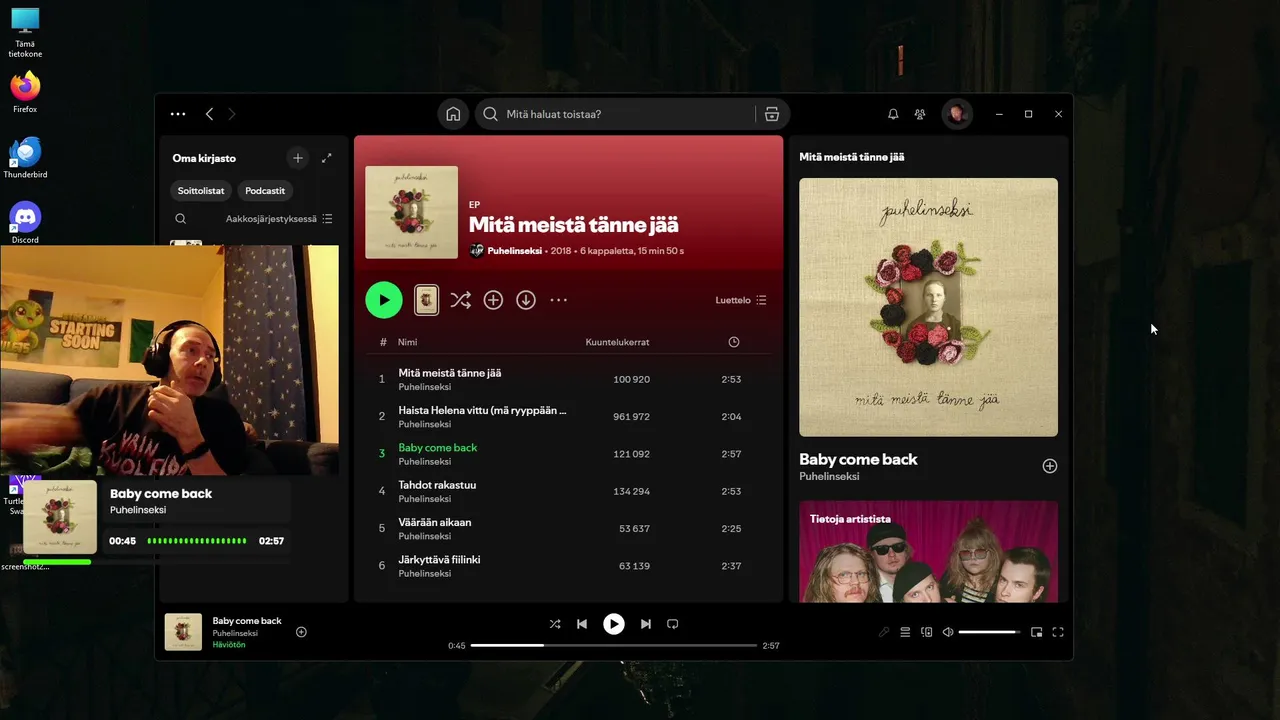
Task: Open the Spotify three-dot app menu
Action: [x=178, y=114]
